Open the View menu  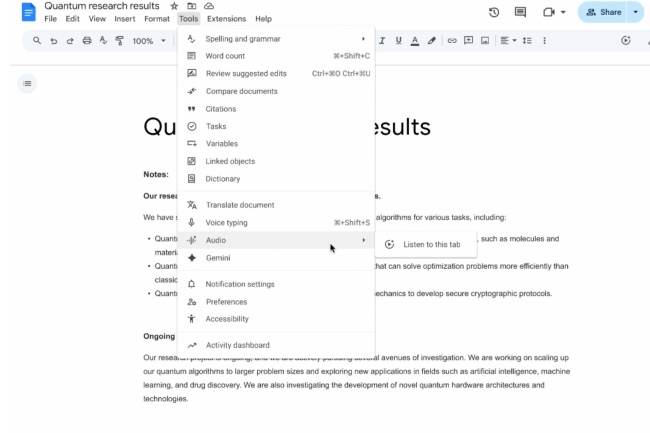point(97,19)
